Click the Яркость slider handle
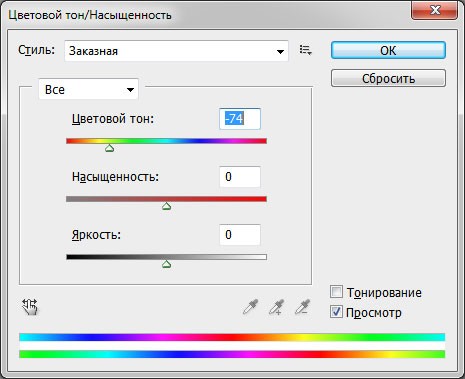465x379 pixels. 167,265
